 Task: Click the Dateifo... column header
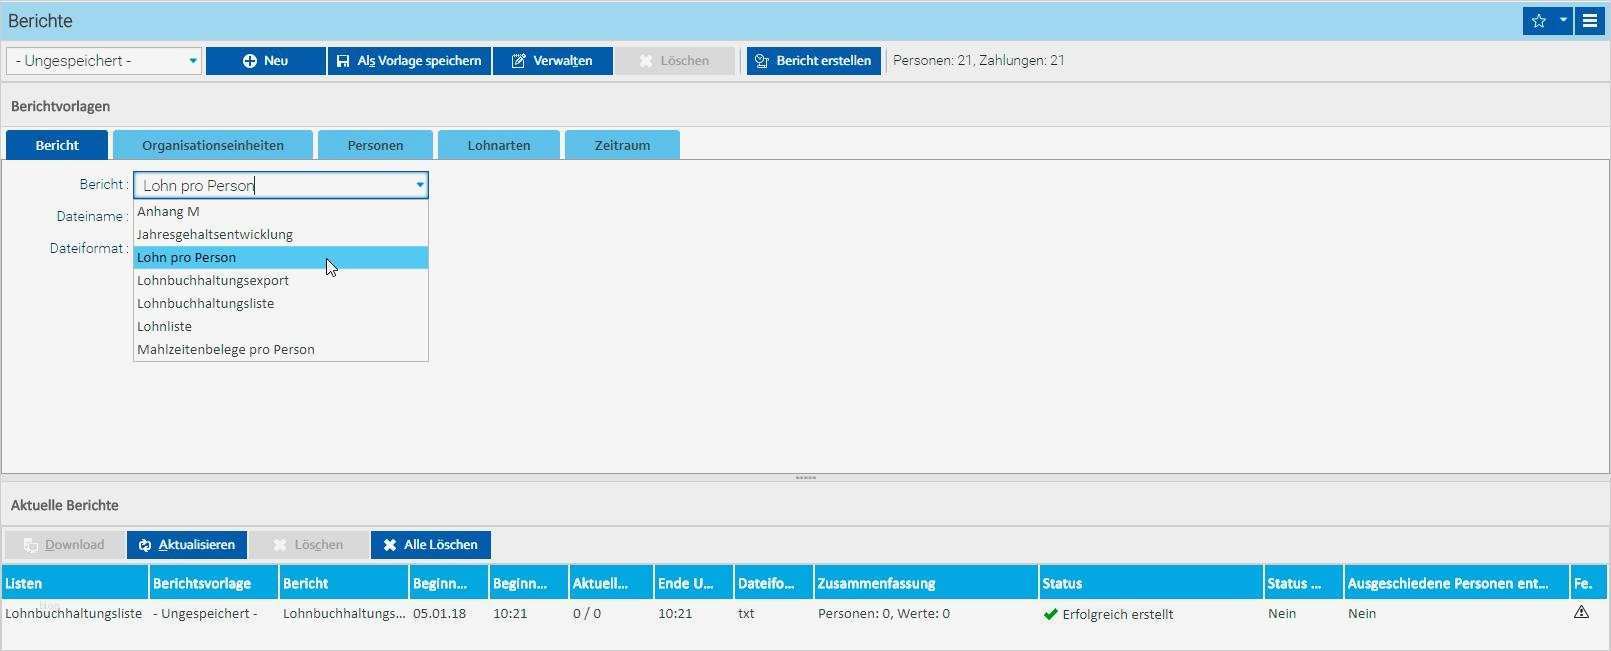pos(773,583)
